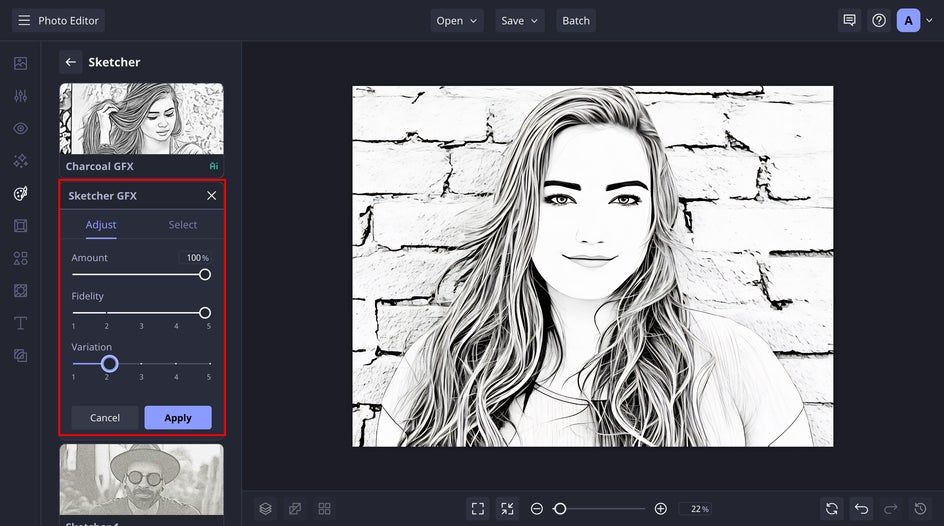This screenshot has width=944, height=526.
Task: Cancel the Sketcher GFX effect
Action: coord(105,418)
